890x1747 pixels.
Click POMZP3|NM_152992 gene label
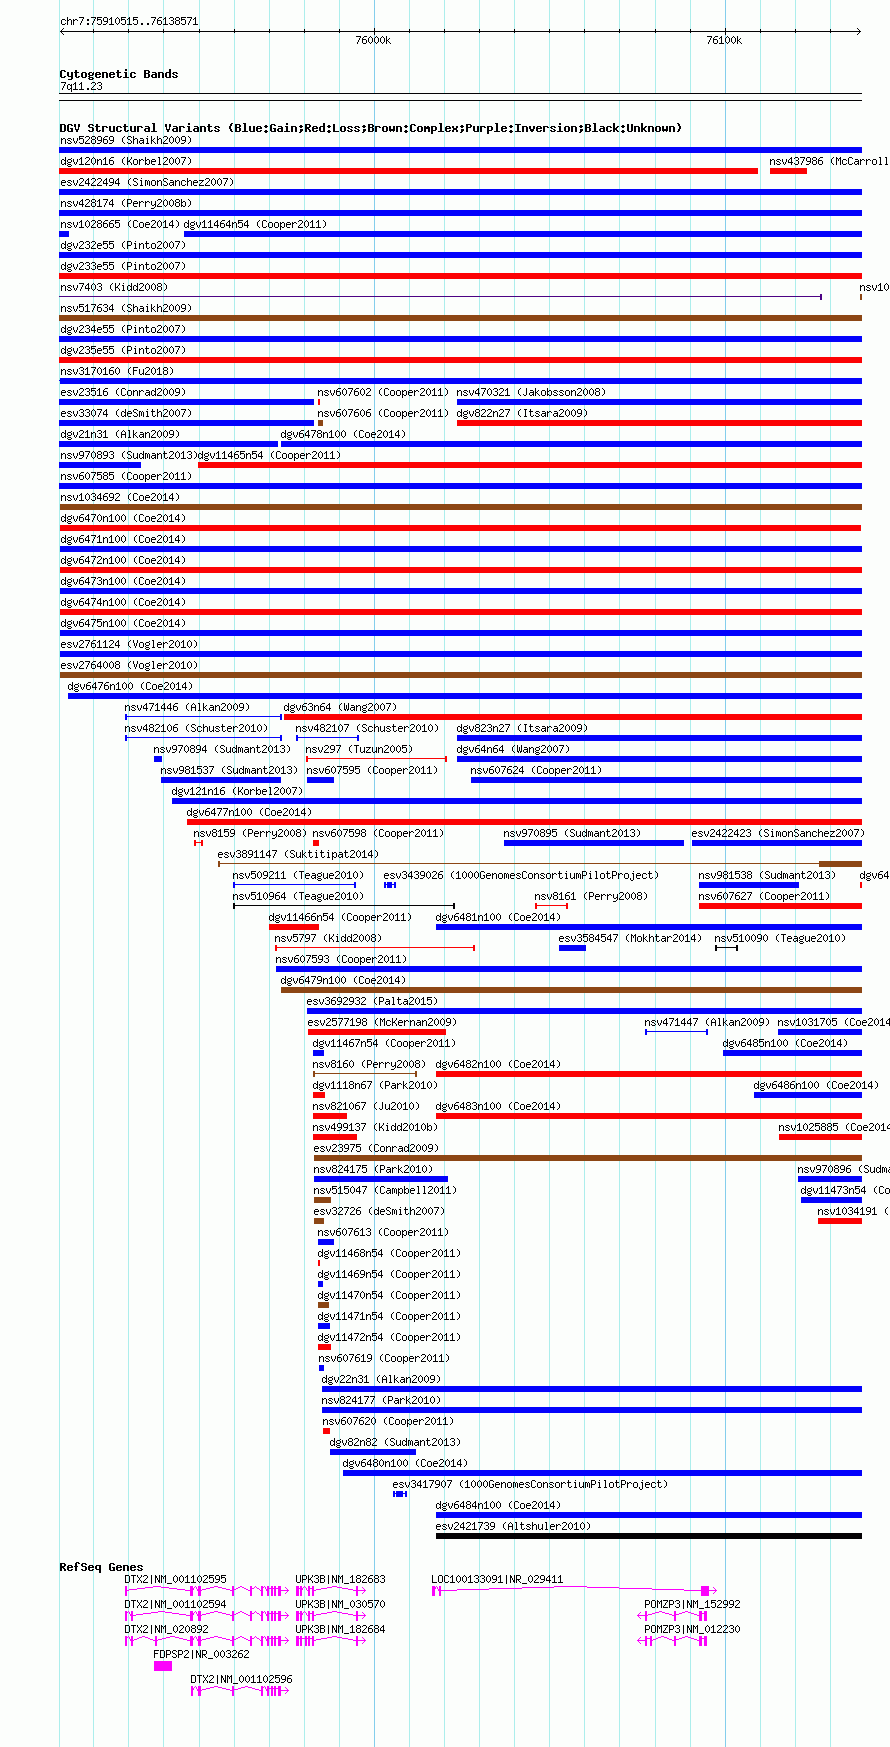[x=692, y=1604]
